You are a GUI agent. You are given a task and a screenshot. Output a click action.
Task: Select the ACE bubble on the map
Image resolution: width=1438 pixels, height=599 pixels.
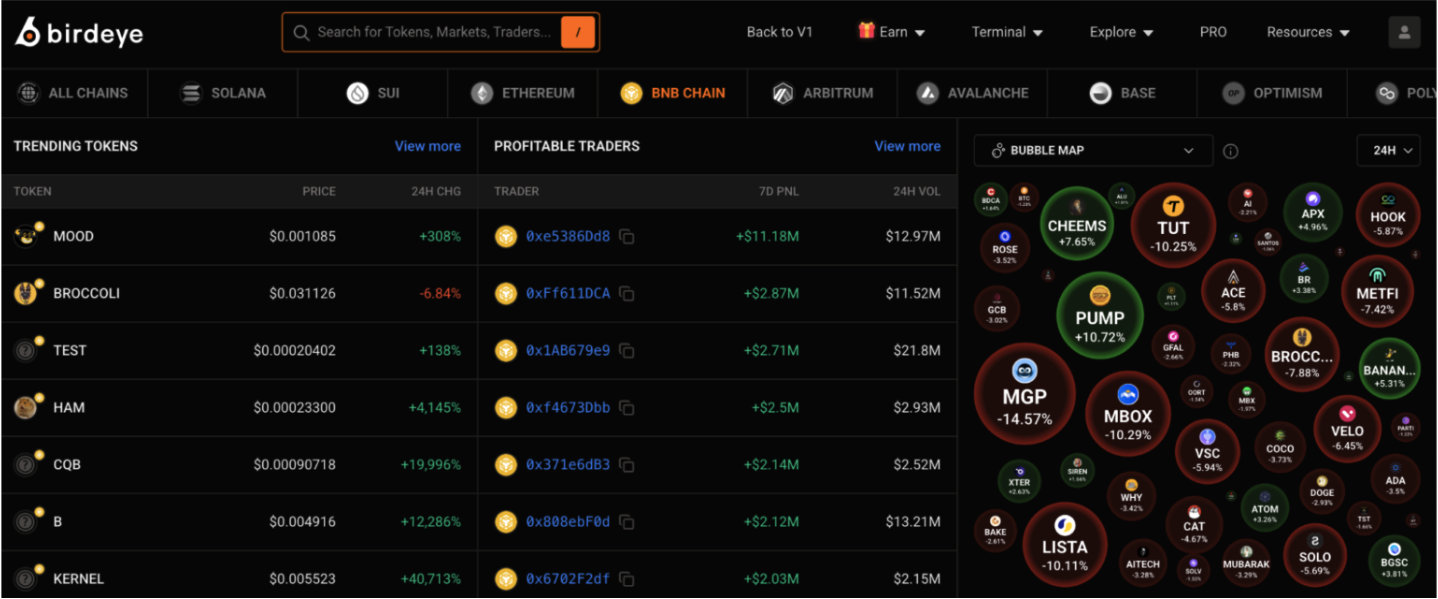coord(1233,292)
